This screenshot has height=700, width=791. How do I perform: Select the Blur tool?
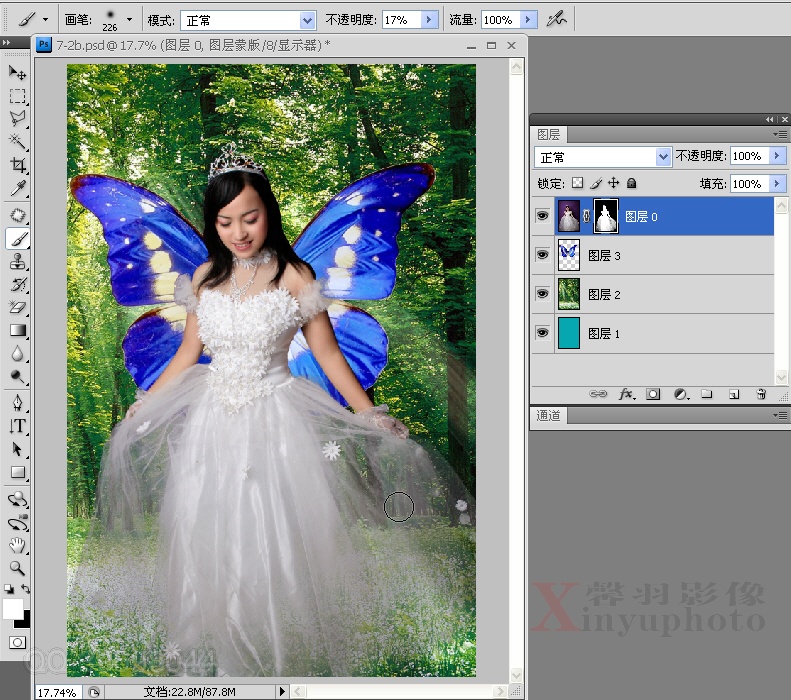[x=17, y=354]
